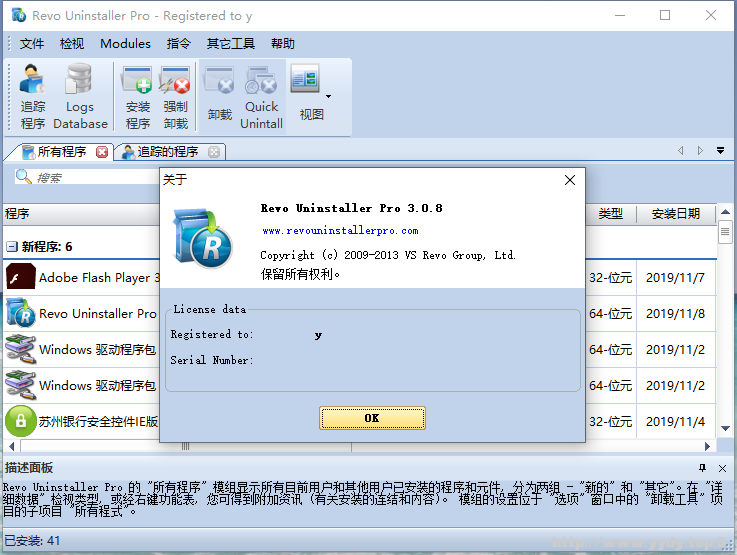Screen dimensions: 737x555
Task: Select the 苏州银行安全控件IE版 row
Action: pyautogui.click(x=360, y=421)
